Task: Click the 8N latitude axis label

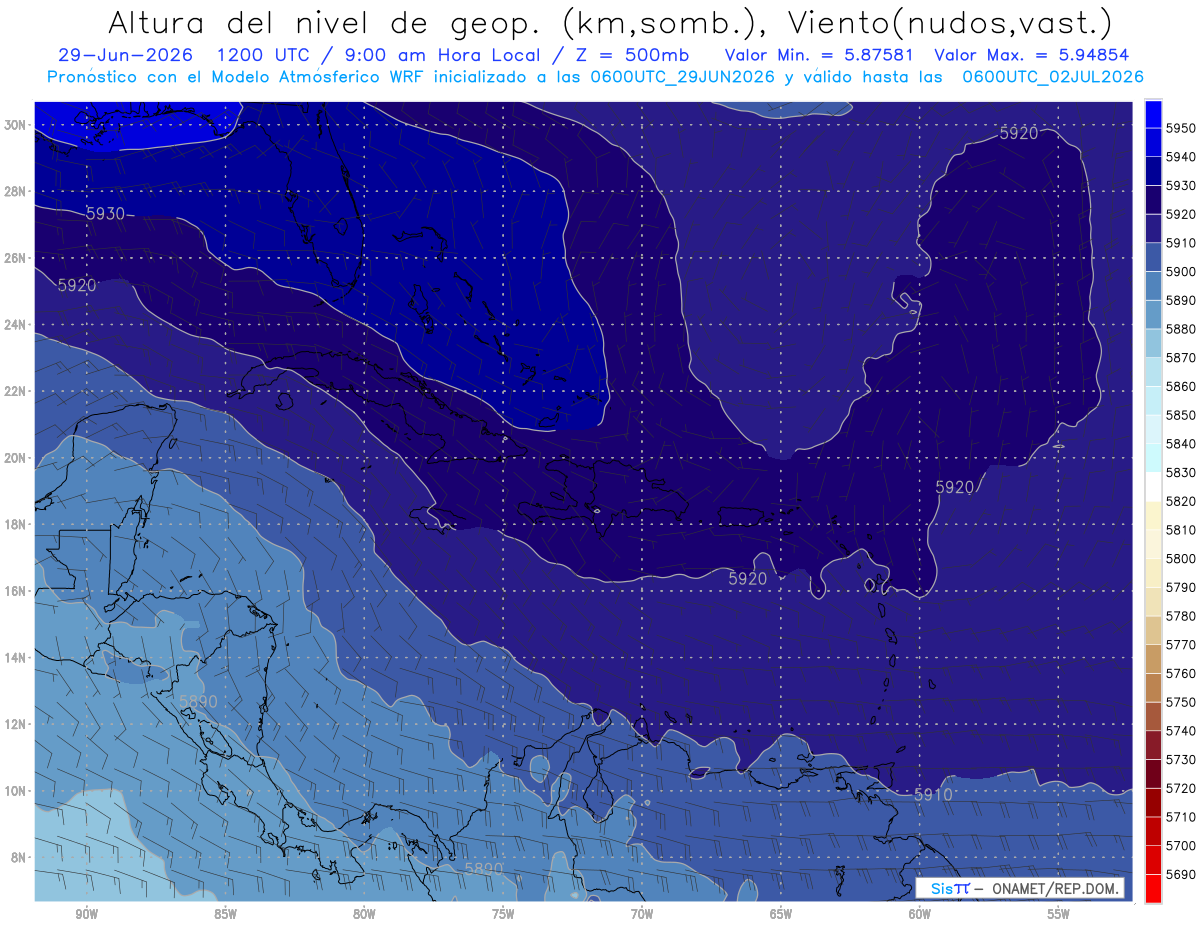Action: 18,857
